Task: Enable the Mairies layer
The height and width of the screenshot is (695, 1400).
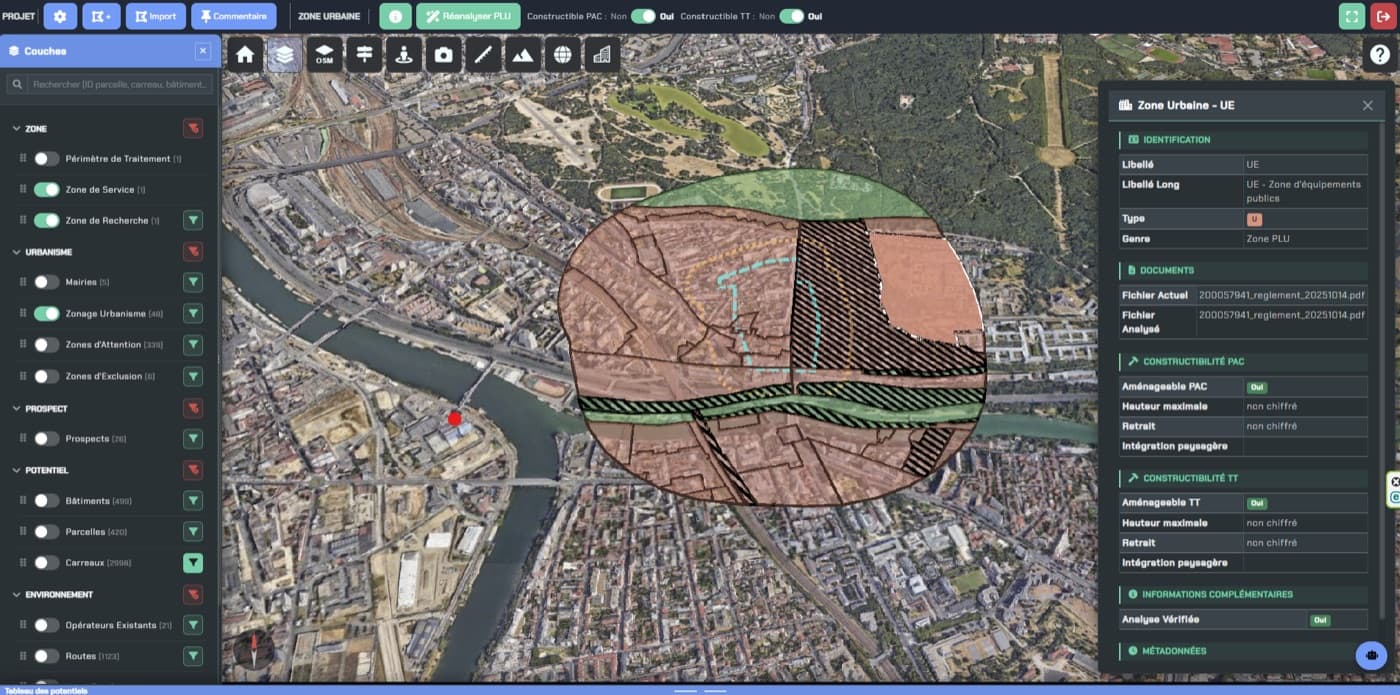Action: (46, 282)
